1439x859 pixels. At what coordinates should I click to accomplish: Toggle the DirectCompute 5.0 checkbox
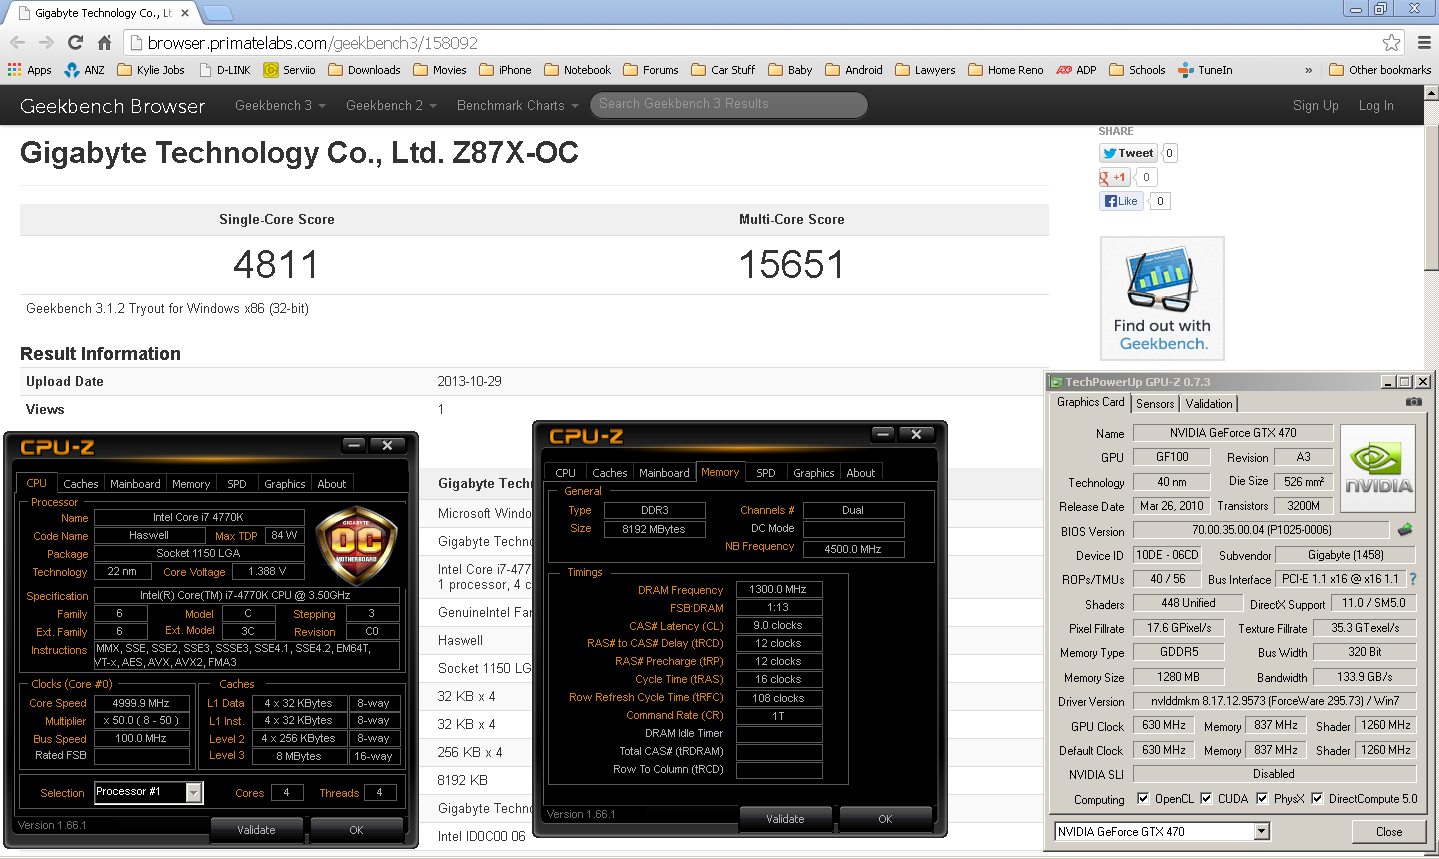1317,799
